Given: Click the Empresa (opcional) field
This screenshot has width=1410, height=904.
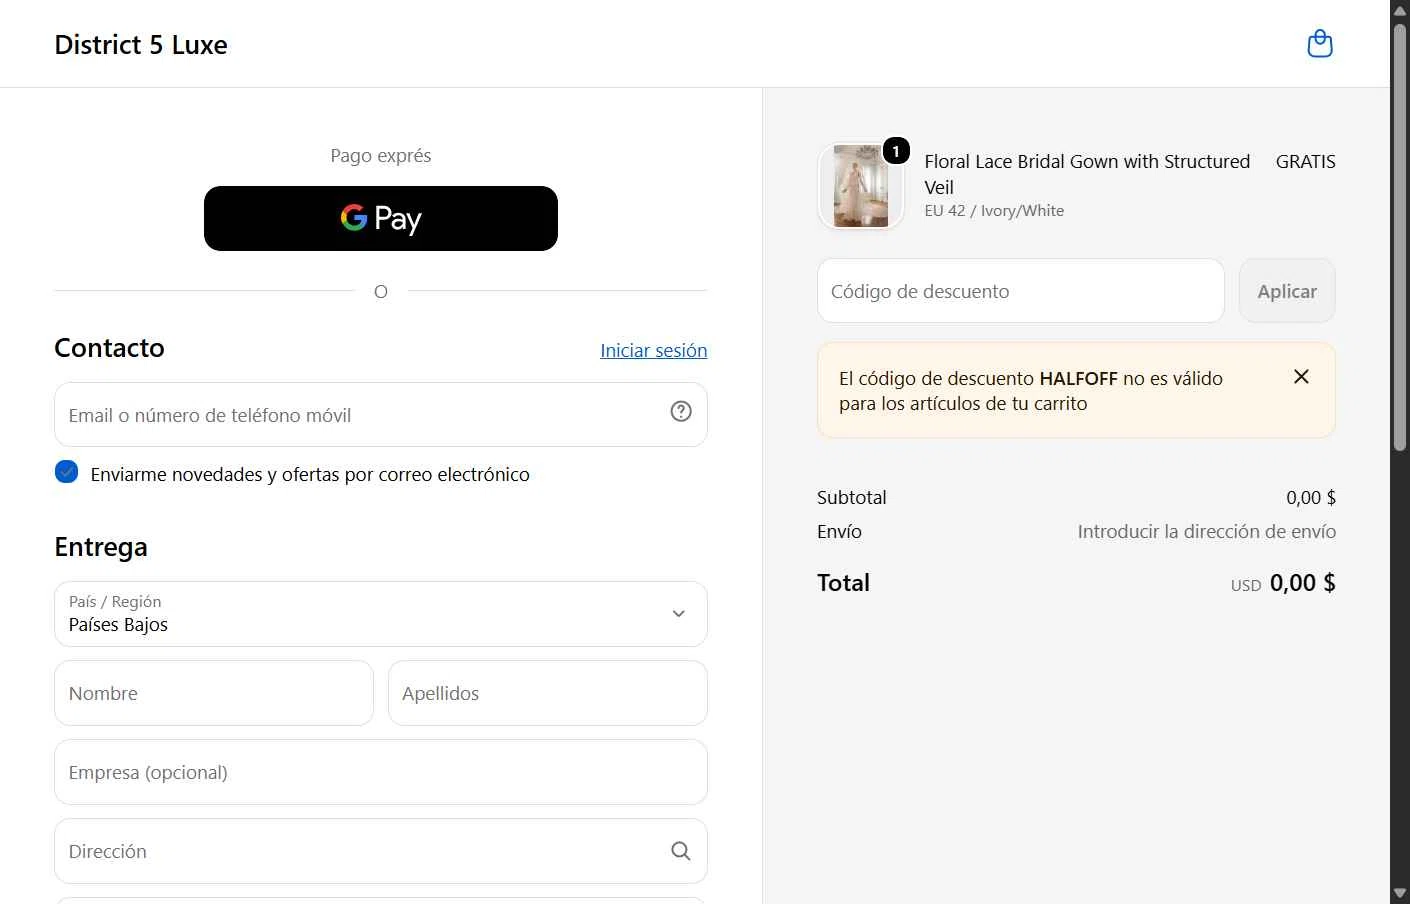Looking at the screenshot, I should (381, 772).
